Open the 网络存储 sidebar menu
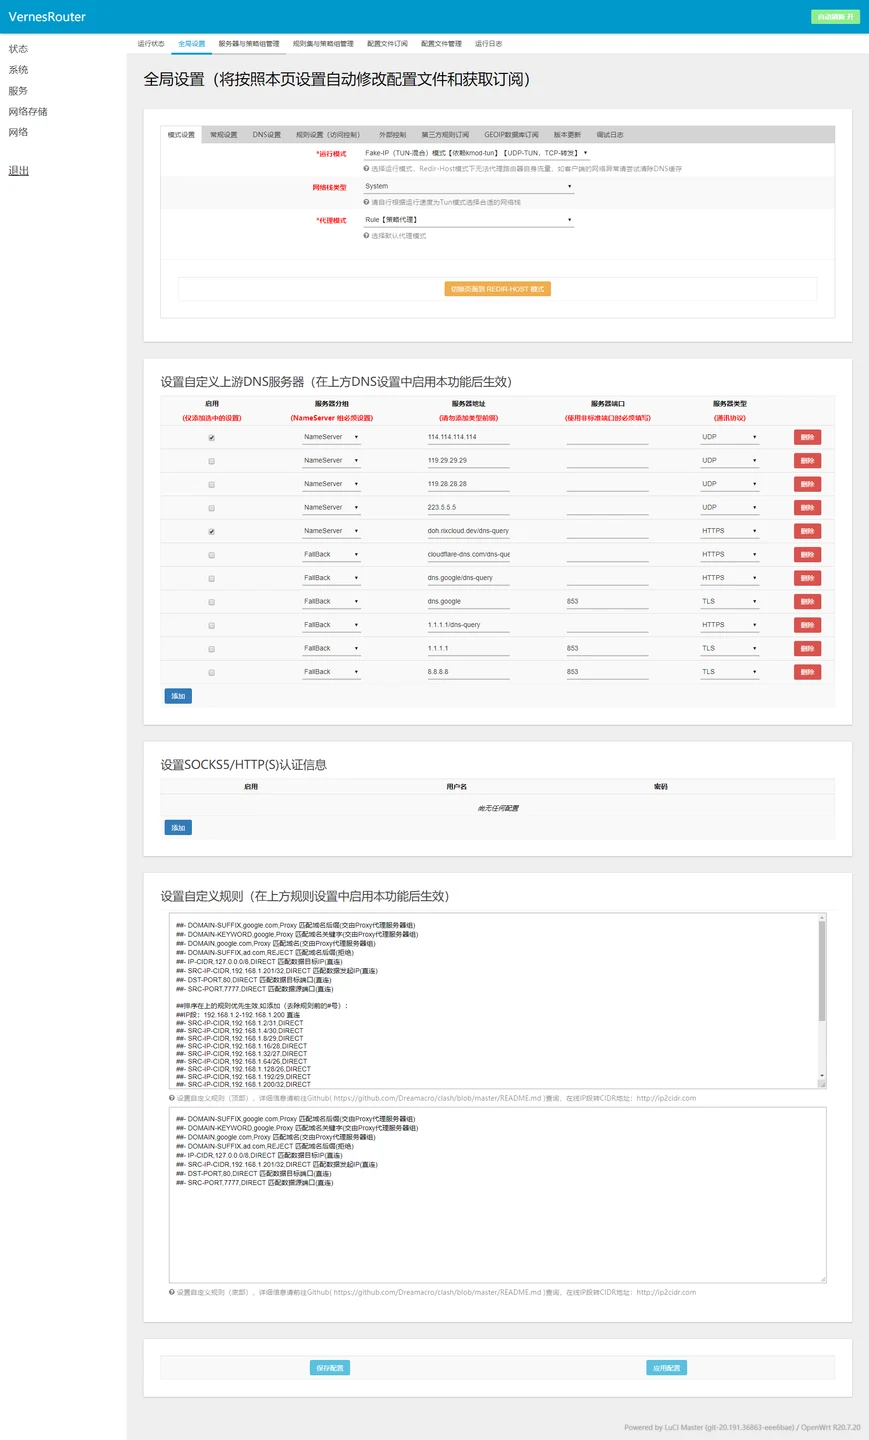The image size is (869, 1440). [x=28, y=112]
